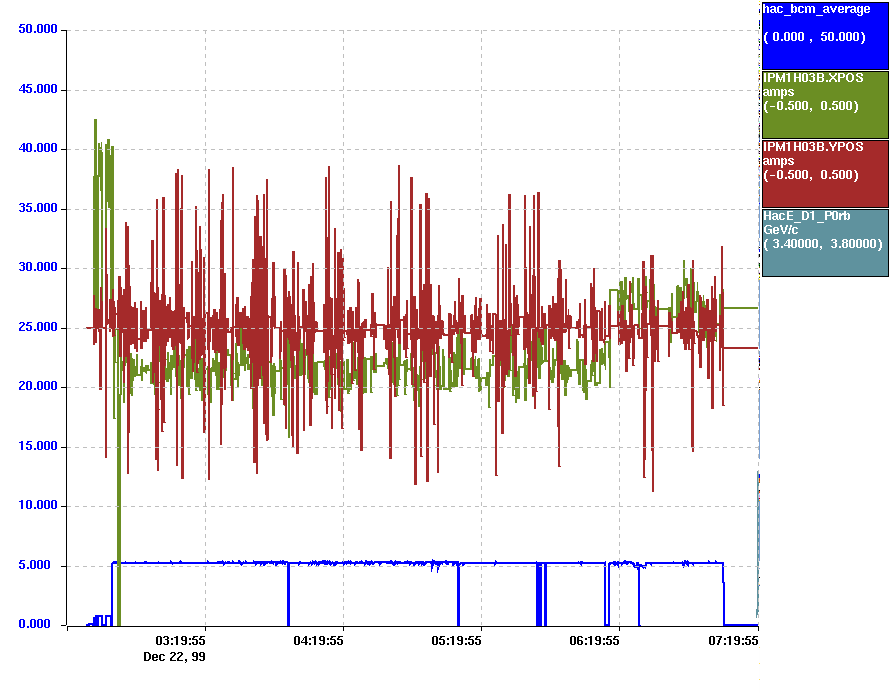Click the 04:19:55 time axis label
This screenshot has height=693, width=890.
(x=319, y=641)
